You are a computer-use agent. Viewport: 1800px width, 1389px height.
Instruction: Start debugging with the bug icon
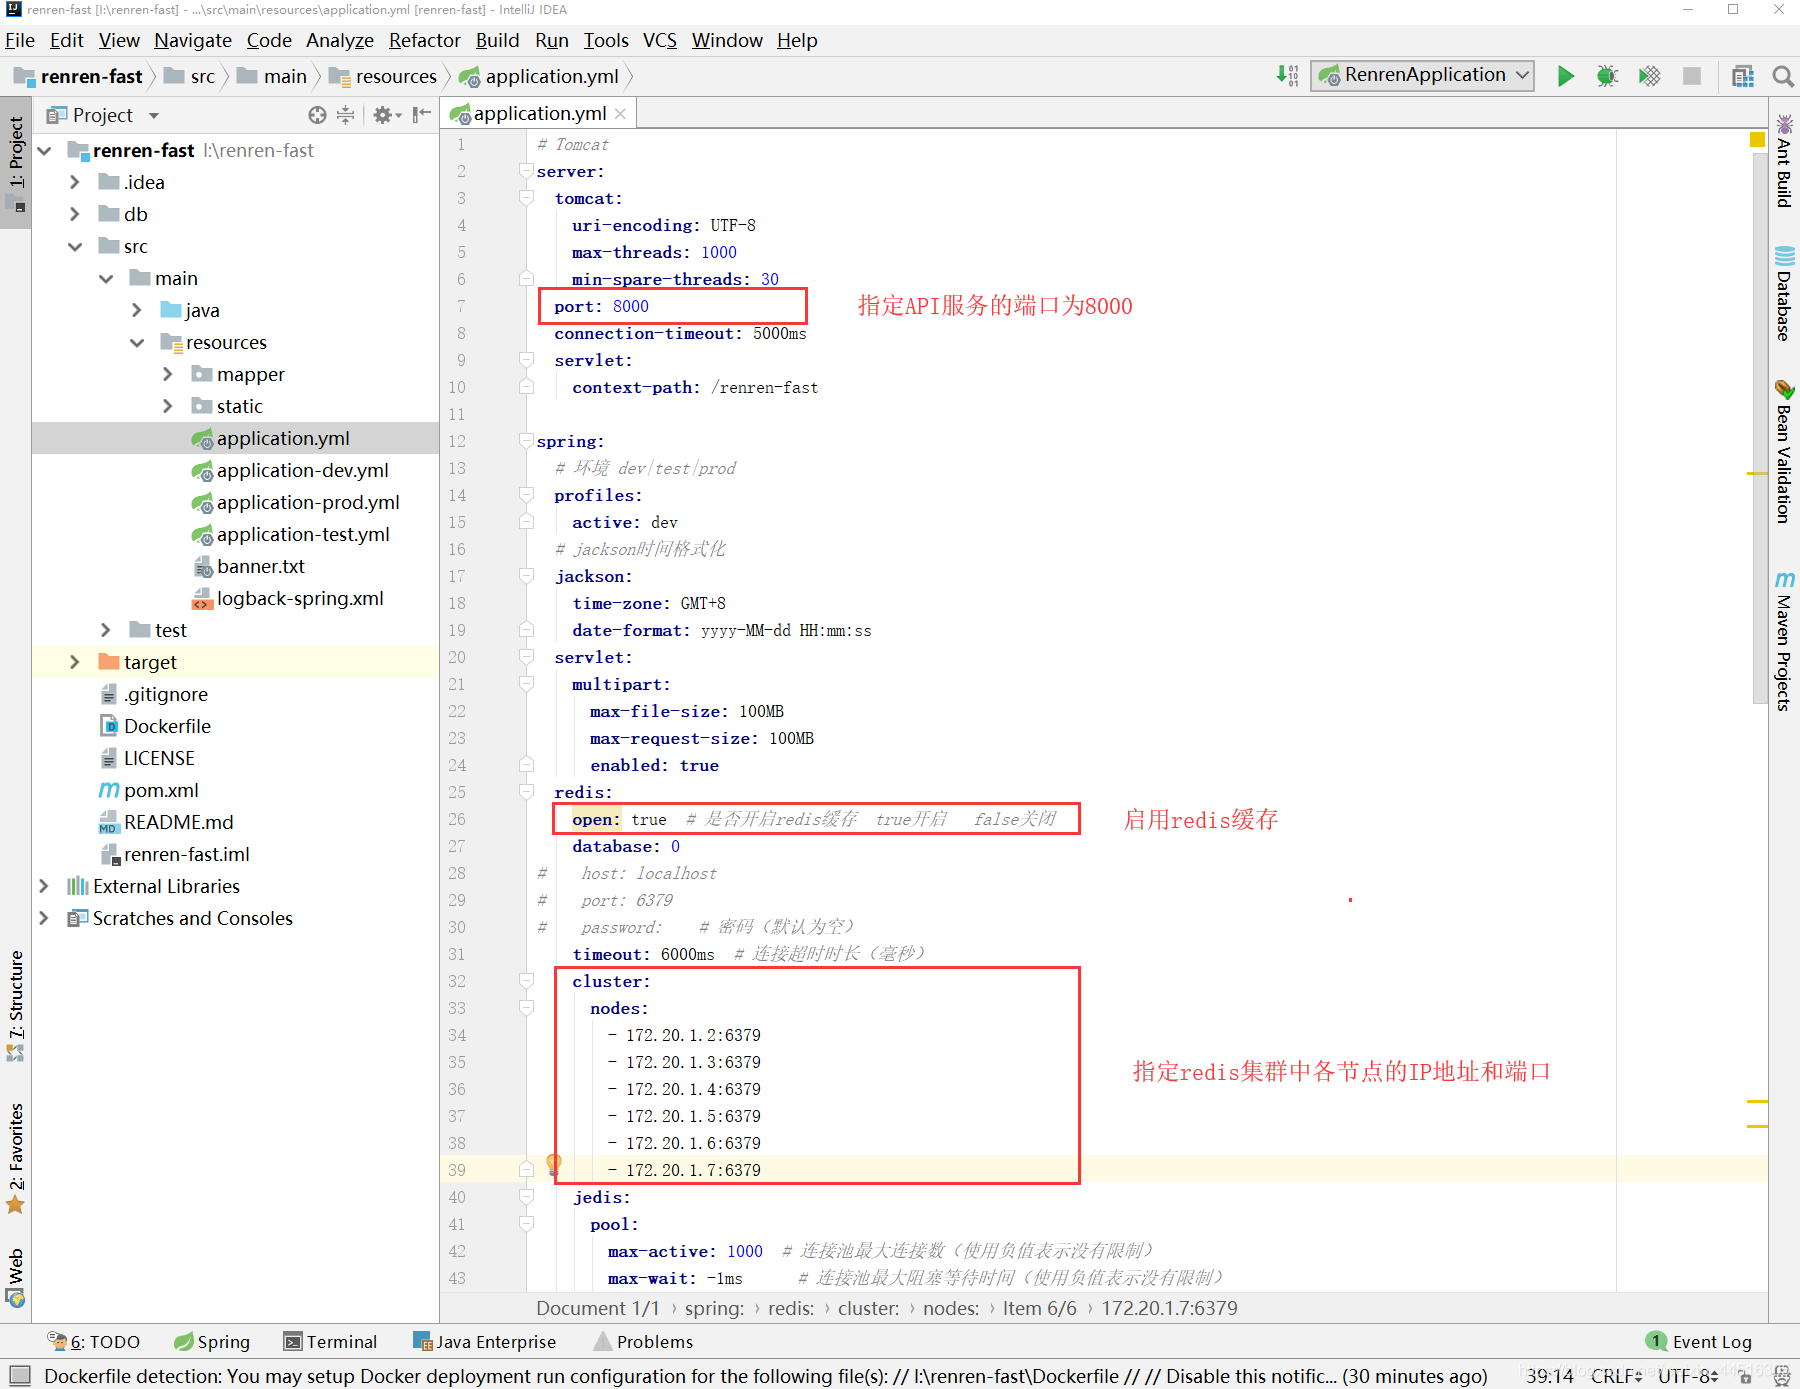coord(1607,76)
